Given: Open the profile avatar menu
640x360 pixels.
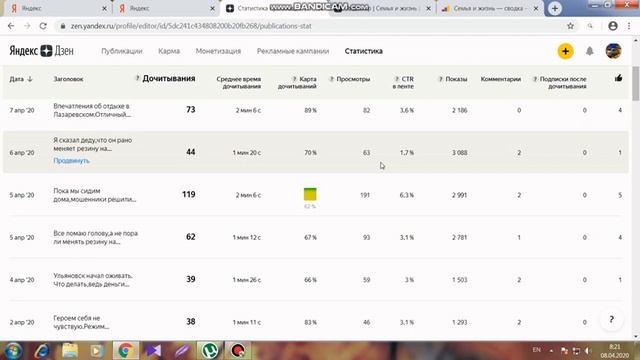Looking at the screenshot, I should (x=613, y=51).
